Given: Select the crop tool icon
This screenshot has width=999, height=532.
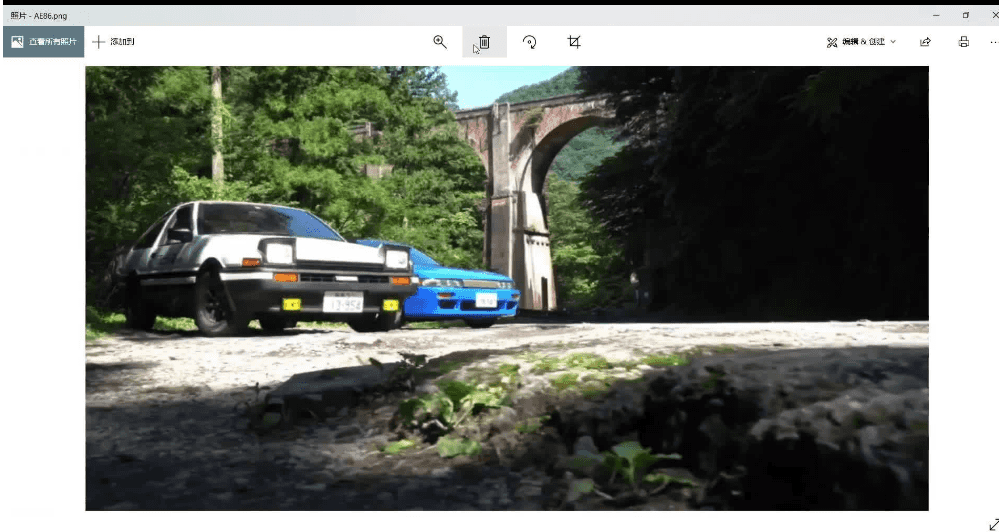Looking at the screenshot, I should (x=574, y=42).
